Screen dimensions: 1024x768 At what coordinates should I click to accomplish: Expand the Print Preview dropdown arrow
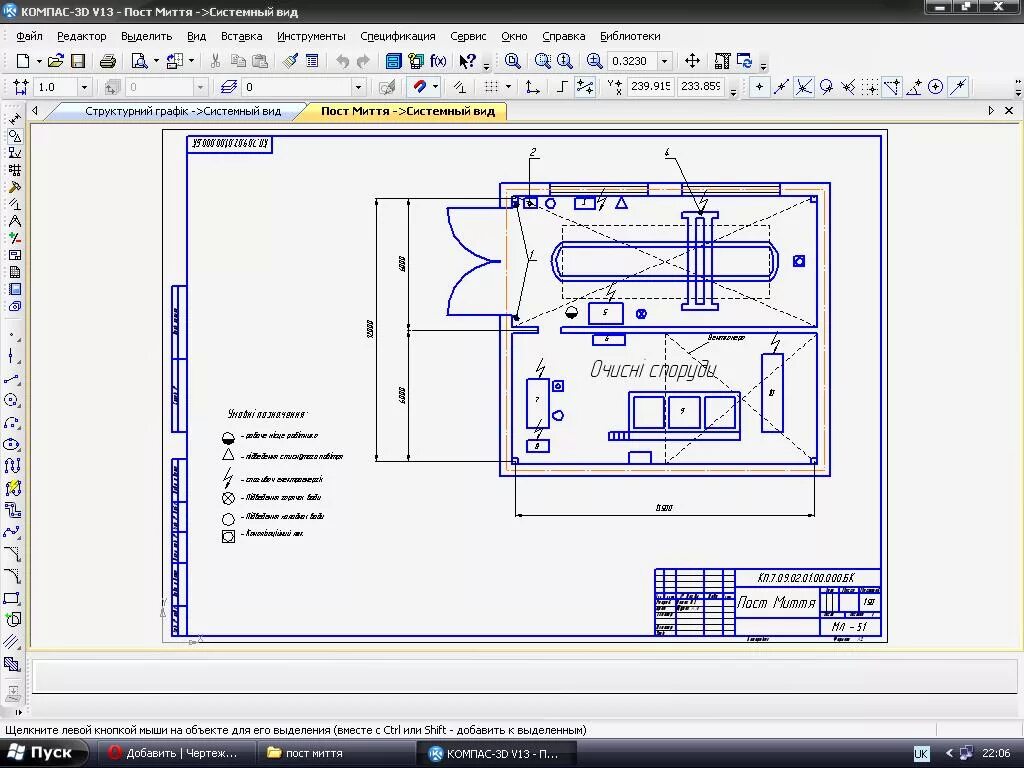[x=156, y=61]
